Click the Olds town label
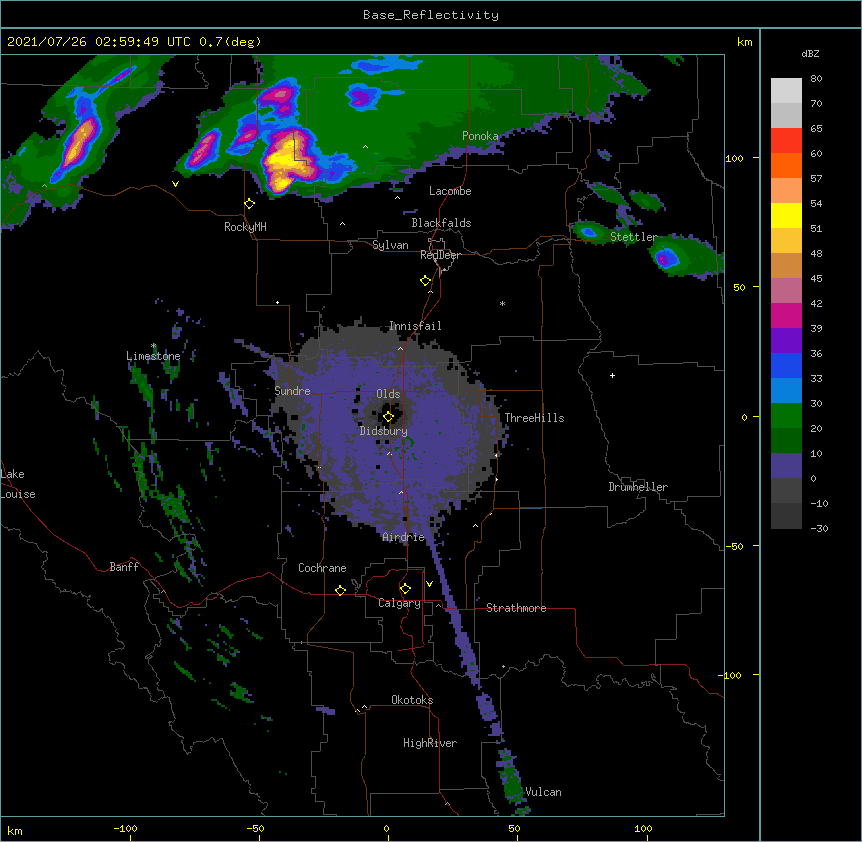 click(388, 394)
